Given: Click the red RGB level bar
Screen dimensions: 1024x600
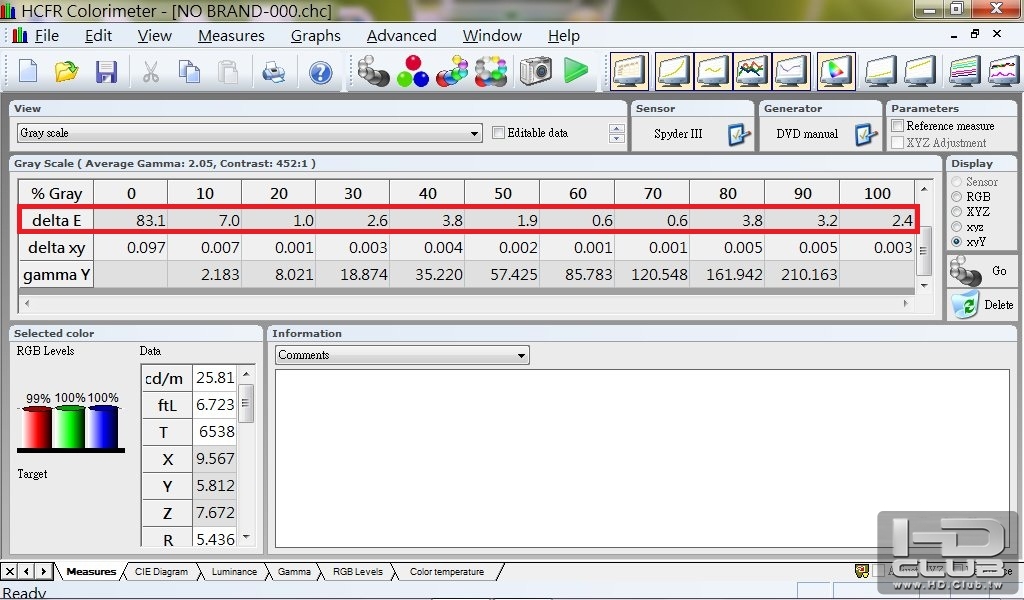Looking at the screenshot, I should click(x=37, y=428).
